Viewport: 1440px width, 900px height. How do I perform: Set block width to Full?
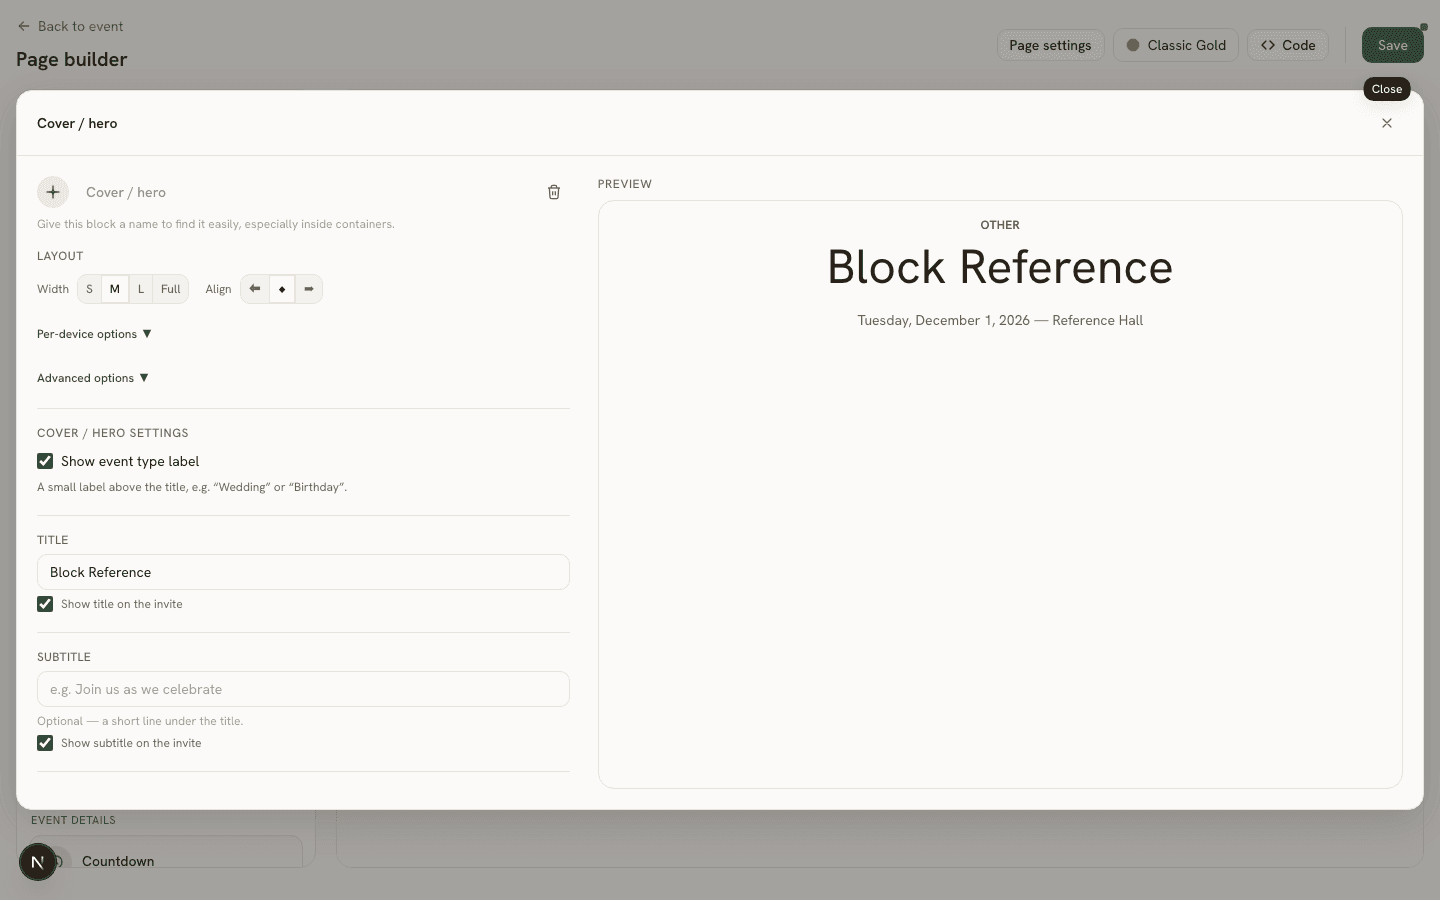click(x=171, y=289)
